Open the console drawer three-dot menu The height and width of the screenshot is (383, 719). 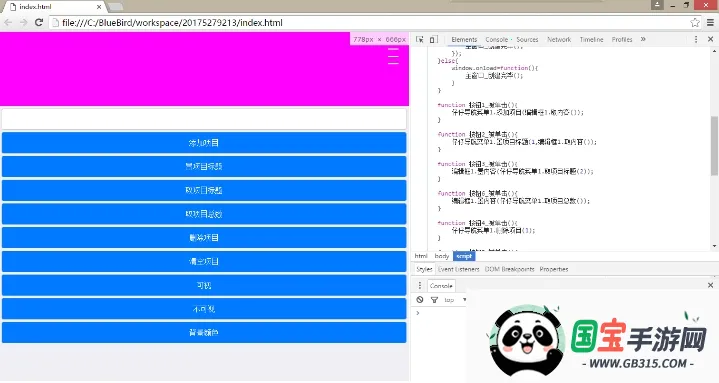(420, 286)
